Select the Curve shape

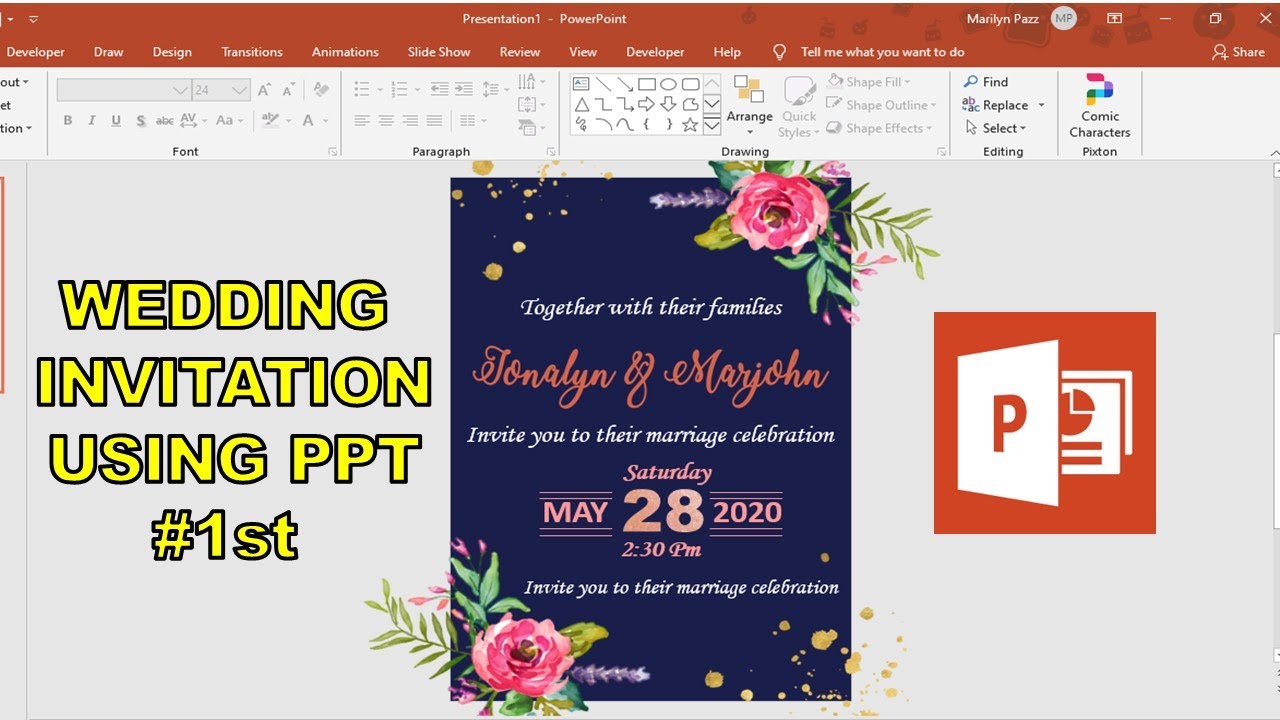[x=625, y=124]
